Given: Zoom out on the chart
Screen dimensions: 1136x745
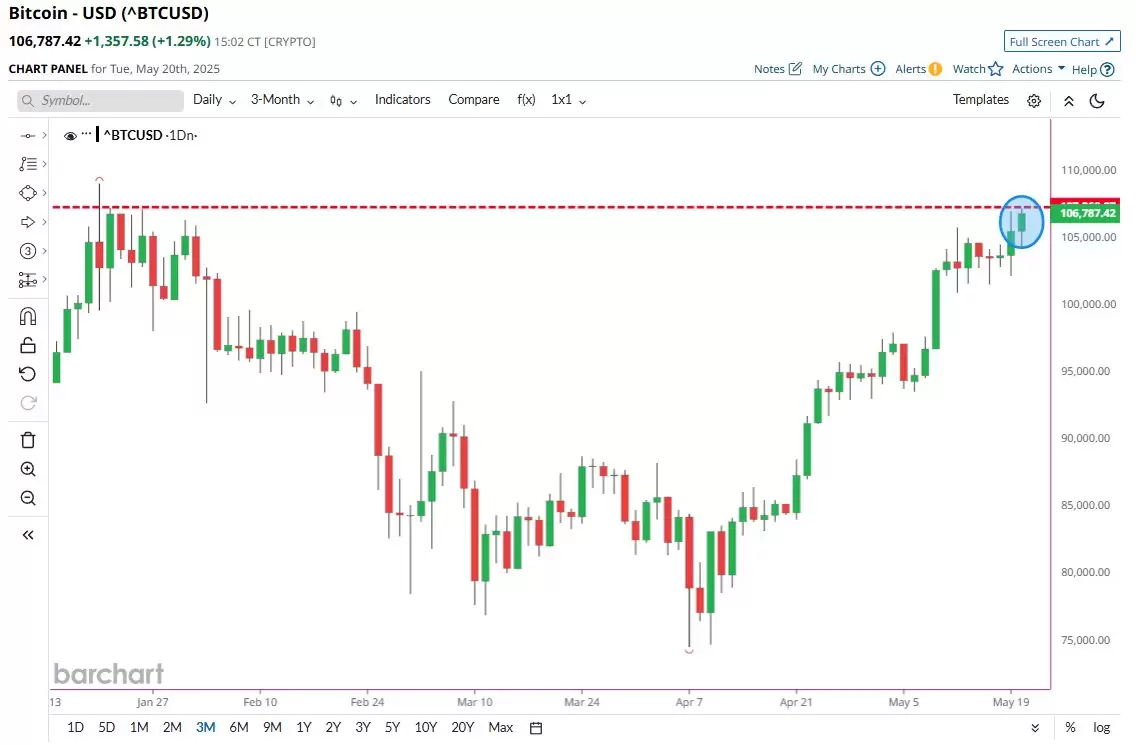Looking at the screenshot, I should (28, 498).
